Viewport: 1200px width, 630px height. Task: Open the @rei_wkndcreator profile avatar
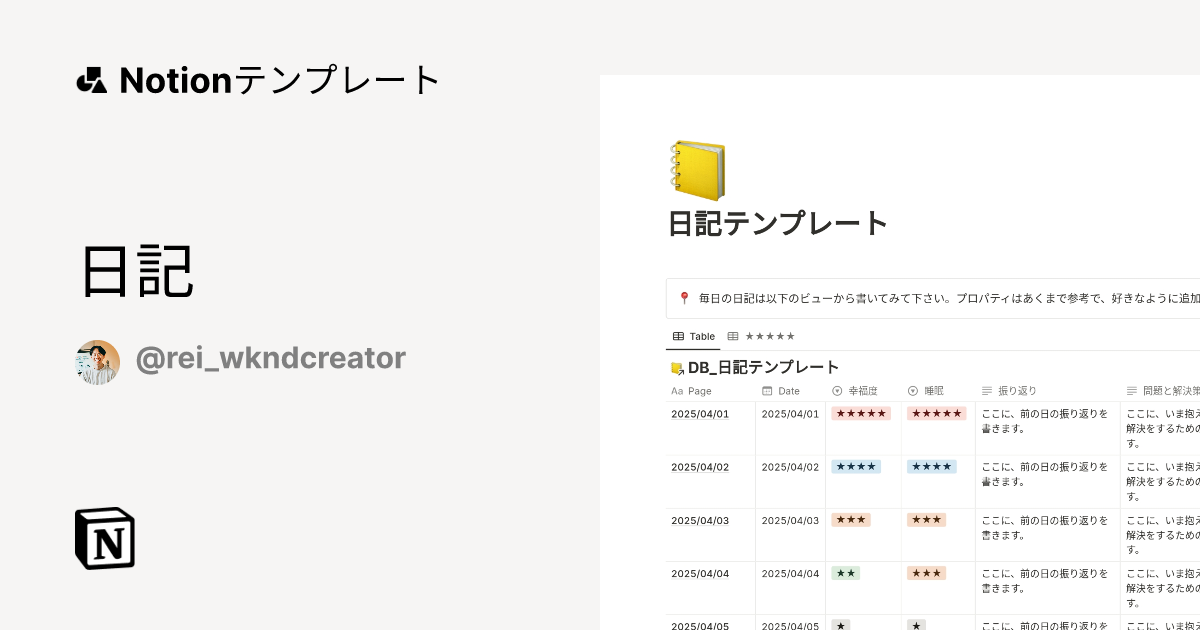click(98, 362)
